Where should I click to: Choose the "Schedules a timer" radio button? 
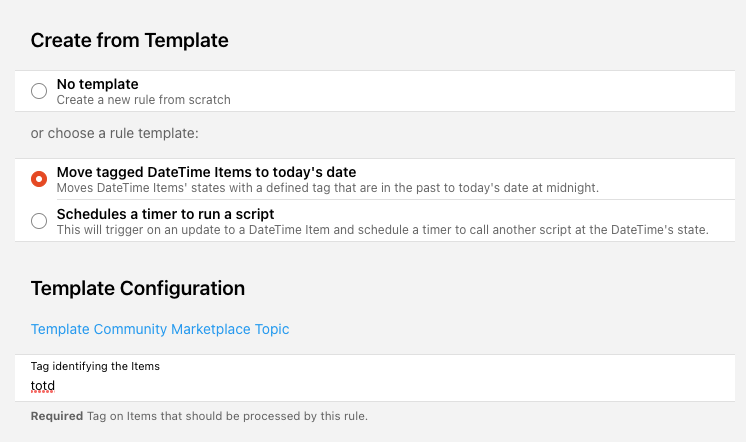click(x=39, y=221)
